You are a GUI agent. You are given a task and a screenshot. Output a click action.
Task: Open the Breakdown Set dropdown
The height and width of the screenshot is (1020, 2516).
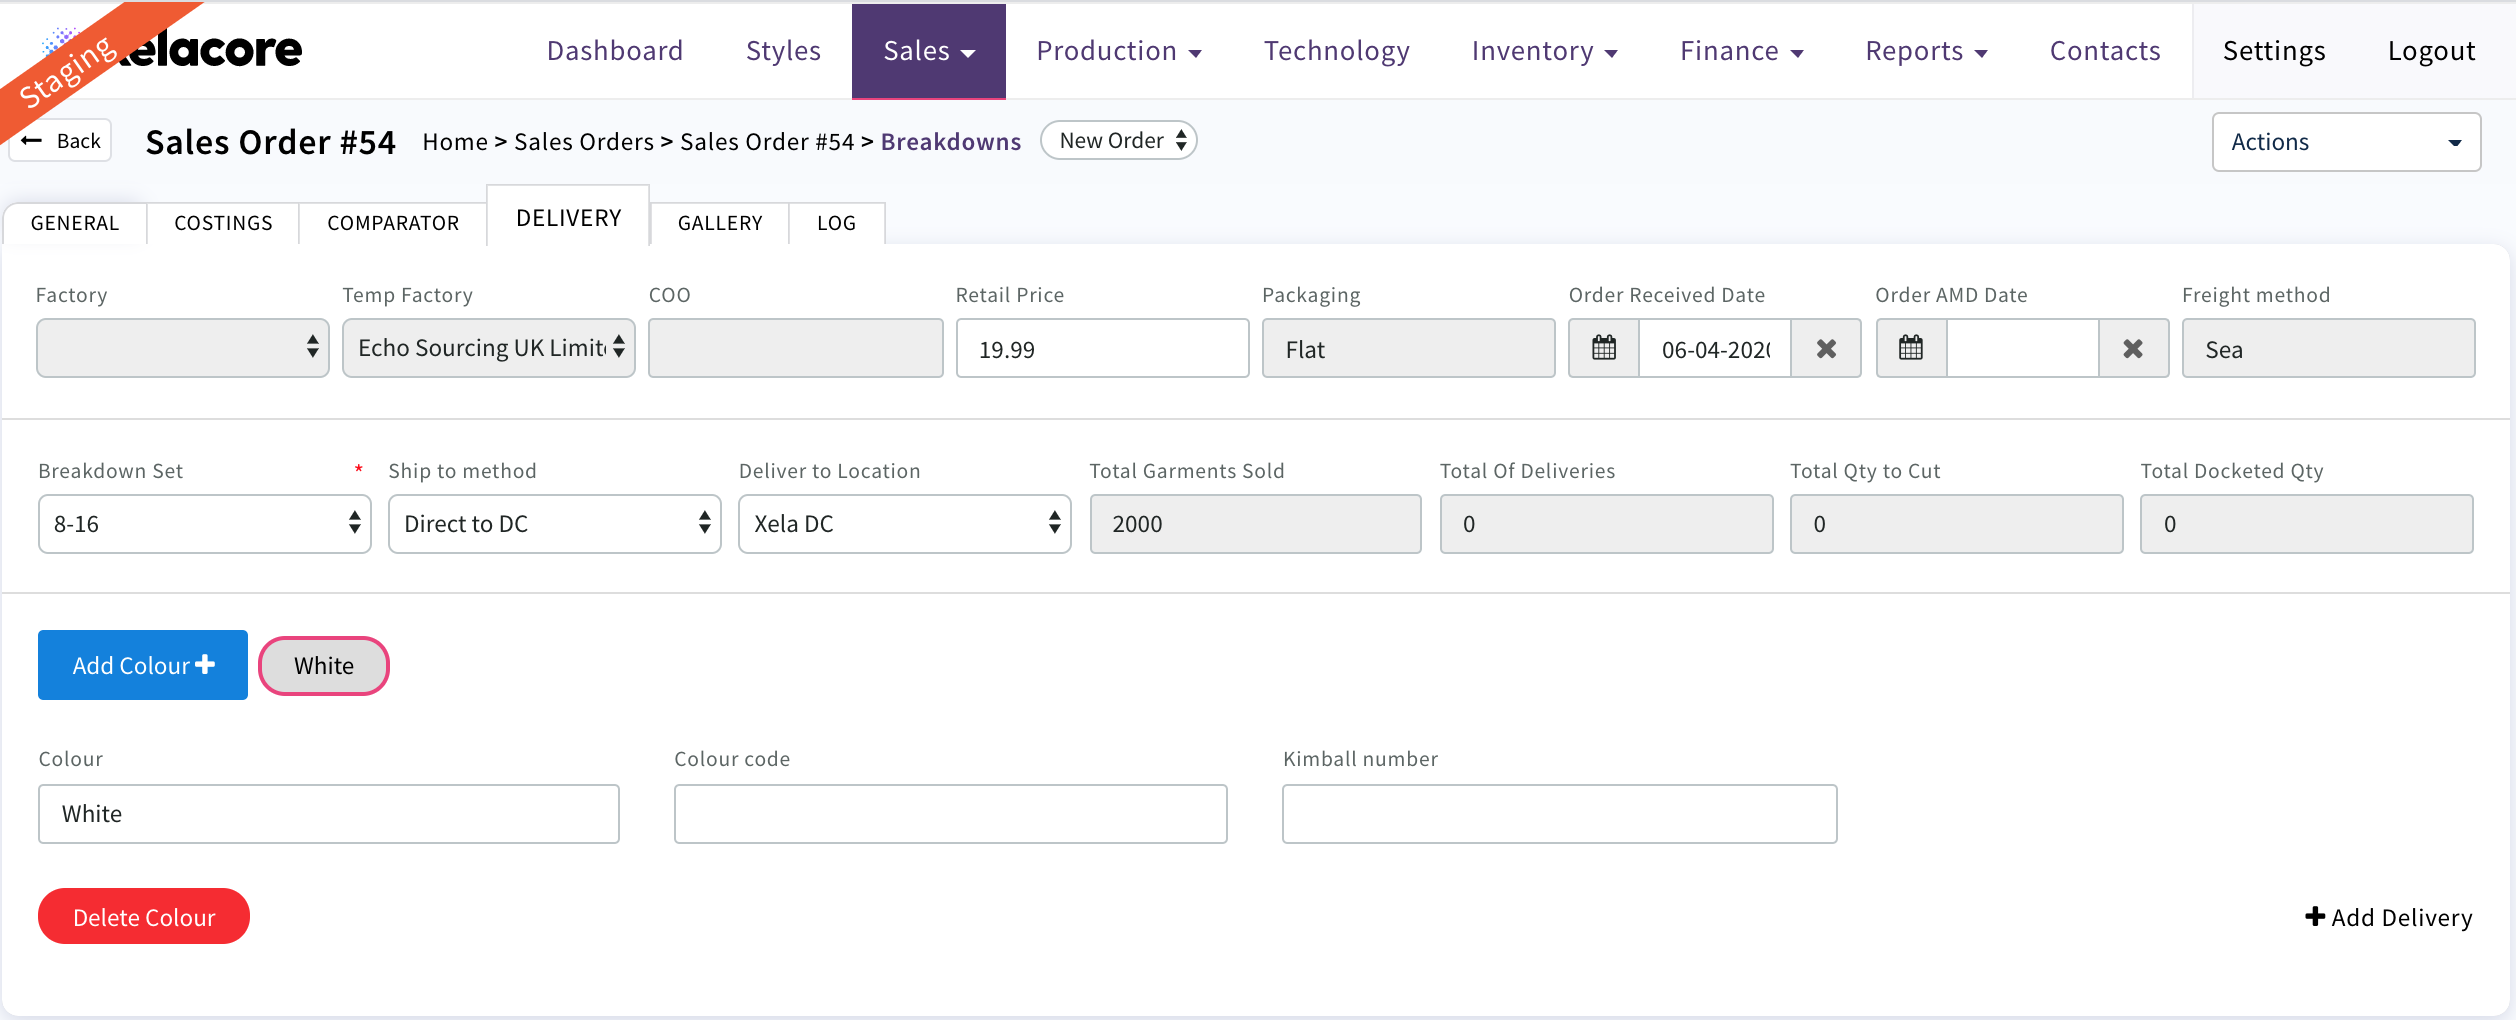point(204,524)
